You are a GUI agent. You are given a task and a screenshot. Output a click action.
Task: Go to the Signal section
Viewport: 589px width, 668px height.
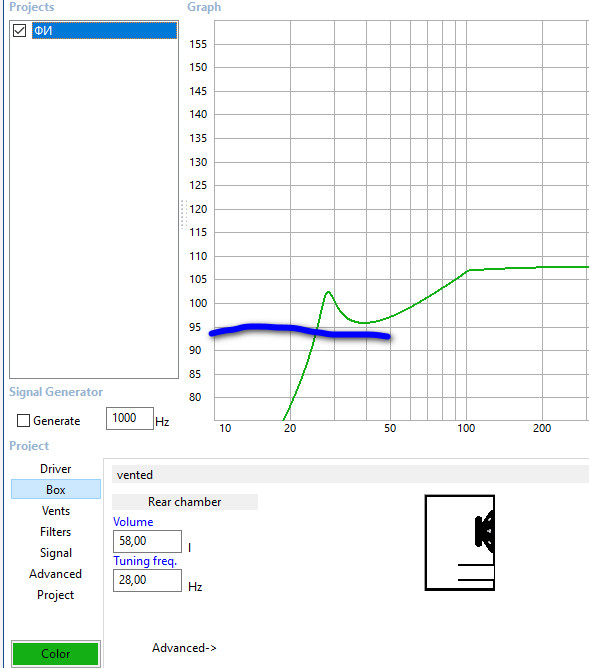56,553
